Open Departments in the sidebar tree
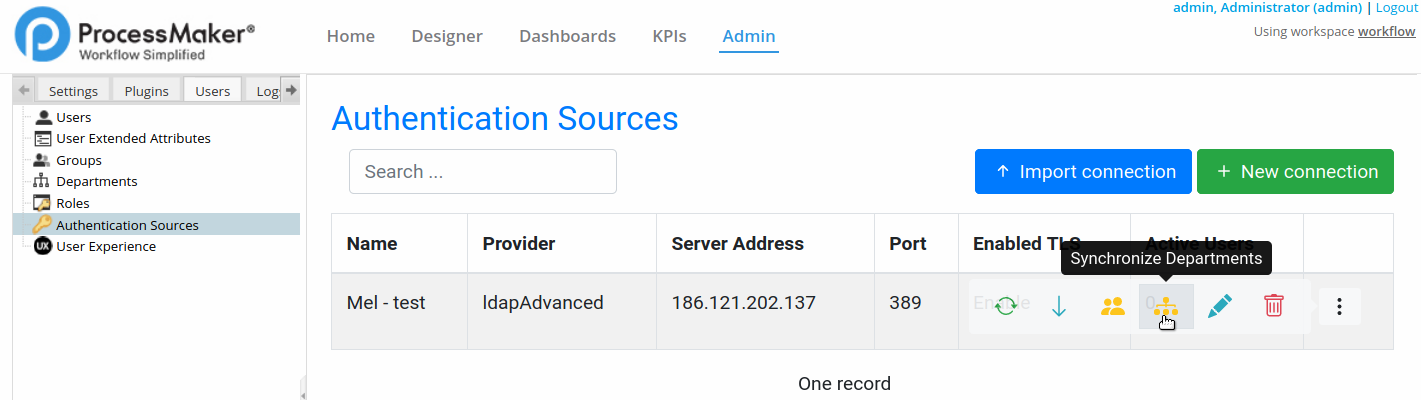Image resolution: width=1421 pixels, height=400 pixels. click(x=97, y=182)
